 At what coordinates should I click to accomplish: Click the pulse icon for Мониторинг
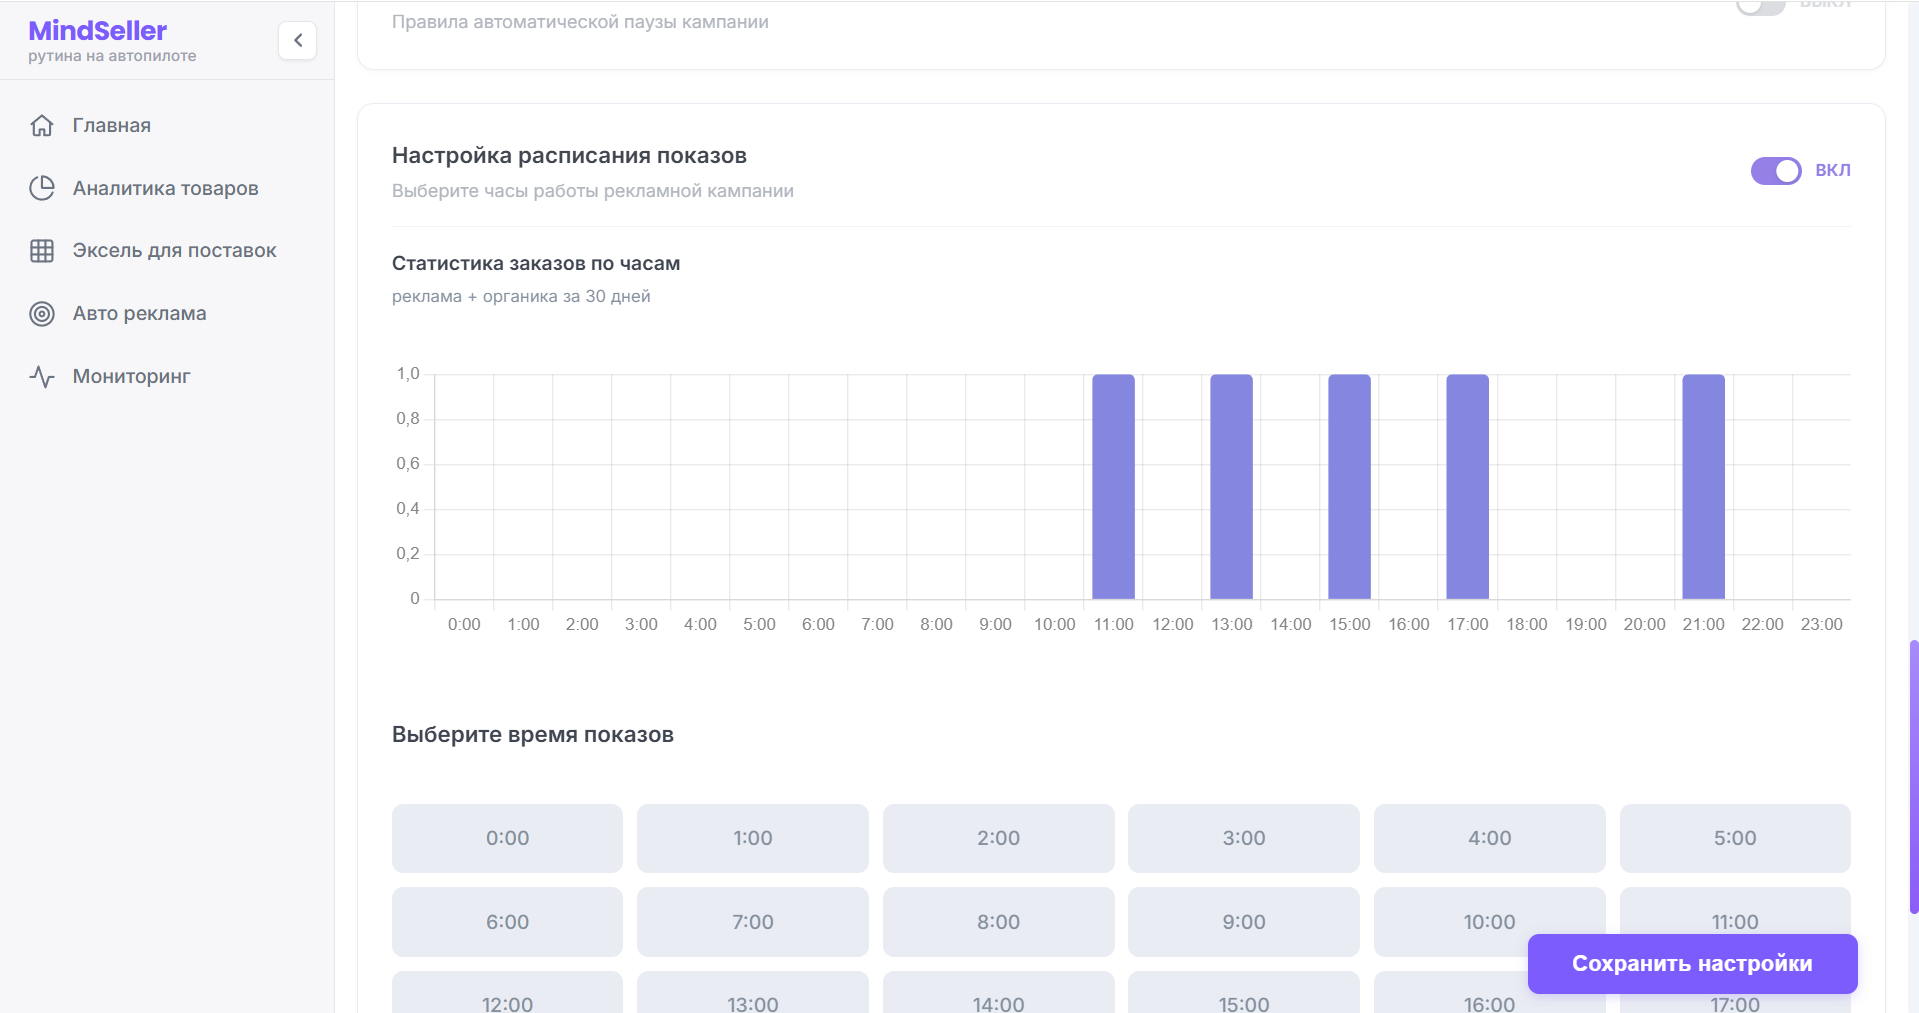pyautogui.click(x=42, y=377)
